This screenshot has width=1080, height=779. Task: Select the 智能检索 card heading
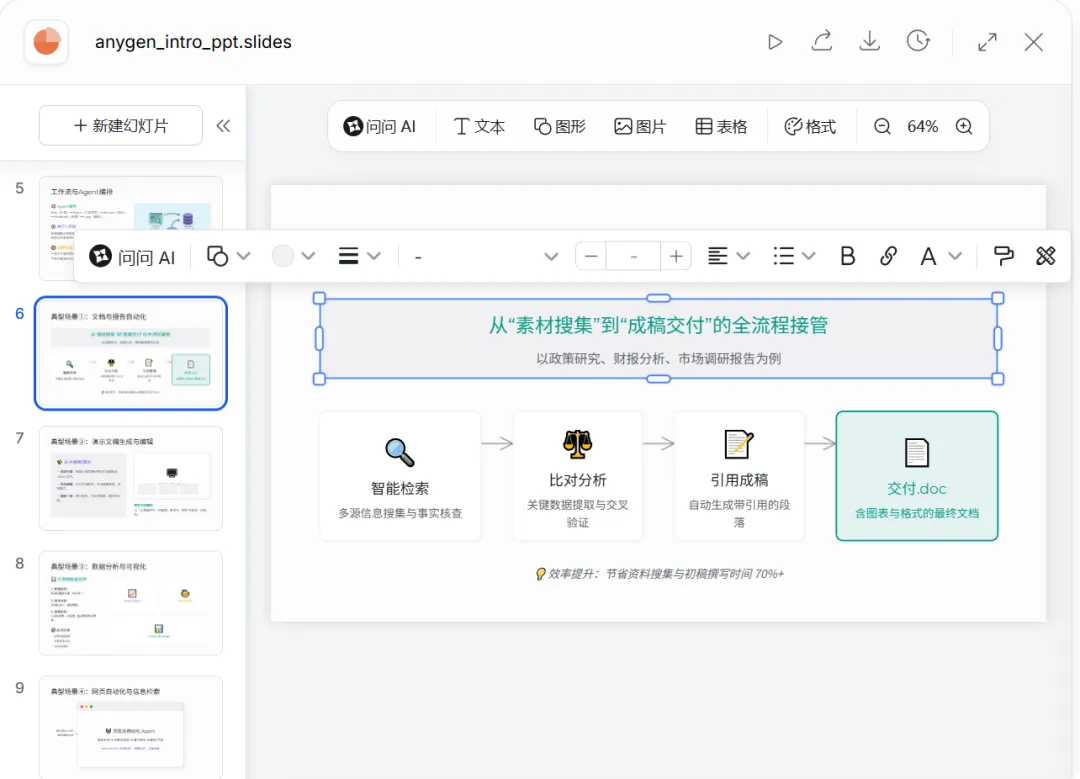coord(399,489)
